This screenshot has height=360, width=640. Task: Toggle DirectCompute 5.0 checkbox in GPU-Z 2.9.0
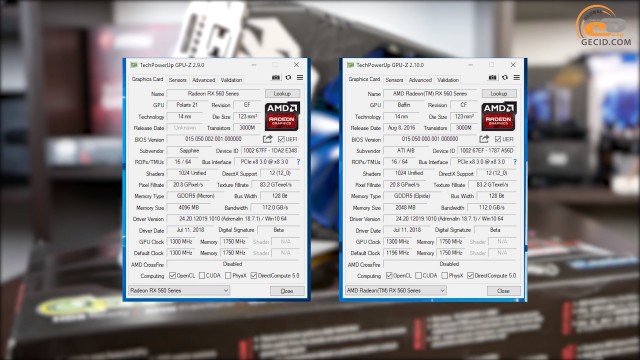[x=254, y=276]
